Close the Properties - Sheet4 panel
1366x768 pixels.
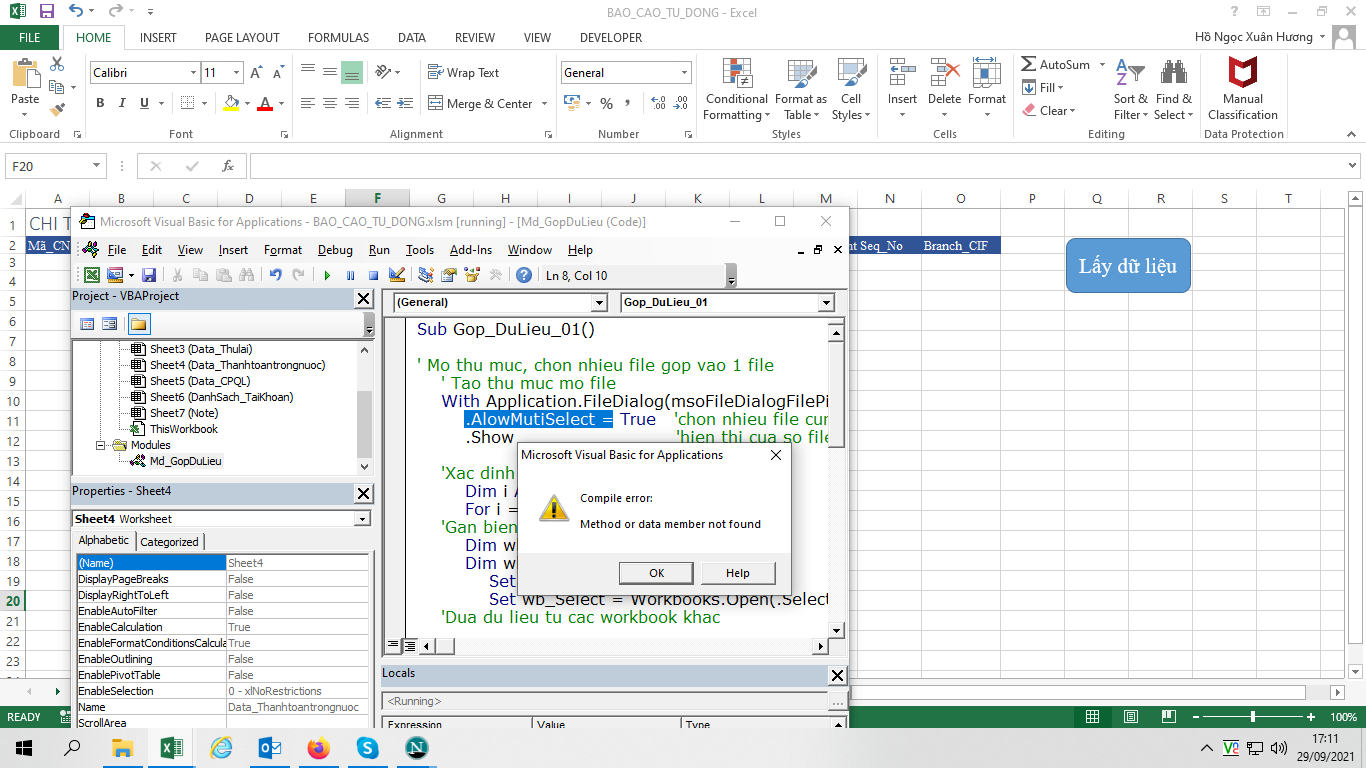click(363, 493)
